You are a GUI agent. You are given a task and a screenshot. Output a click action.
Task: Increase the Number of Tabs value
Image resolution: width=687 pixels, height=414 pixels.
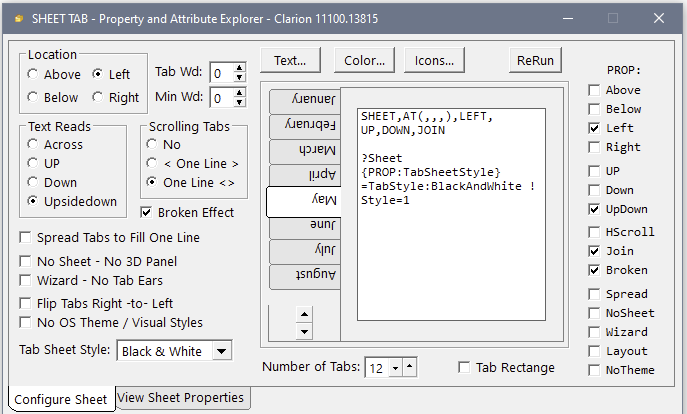(x=409, y=368)
